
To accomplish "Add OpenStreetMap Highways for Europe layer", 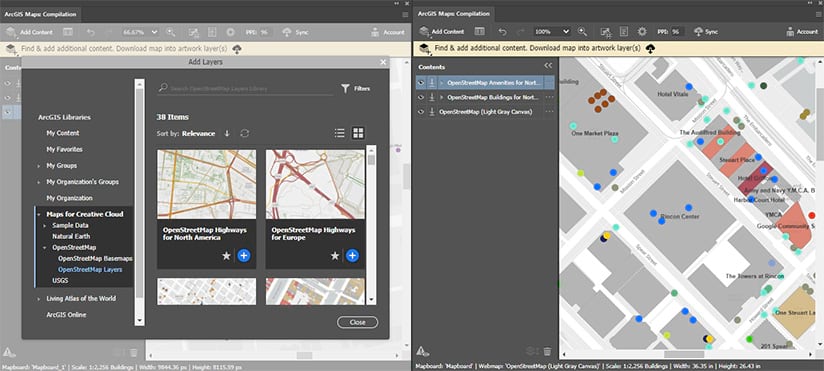I will (x=352, y=256).
